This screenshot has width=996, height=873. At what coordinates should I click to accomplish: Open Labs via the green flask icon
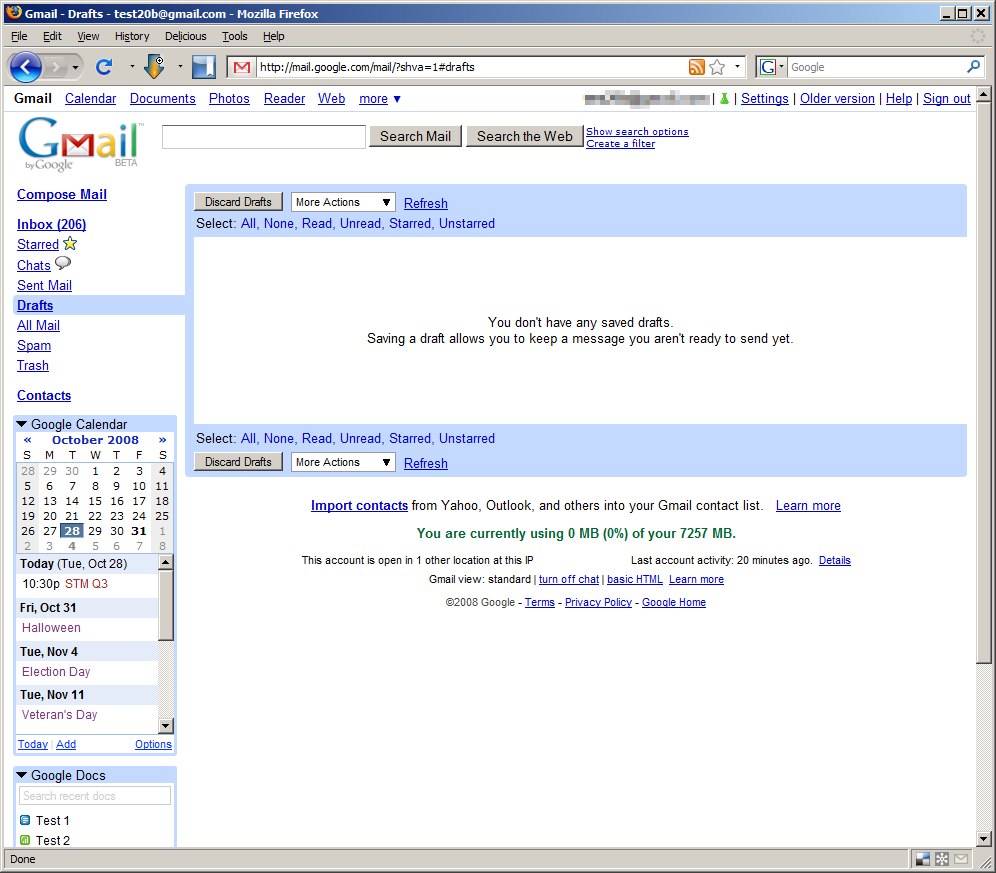(723, 98)
